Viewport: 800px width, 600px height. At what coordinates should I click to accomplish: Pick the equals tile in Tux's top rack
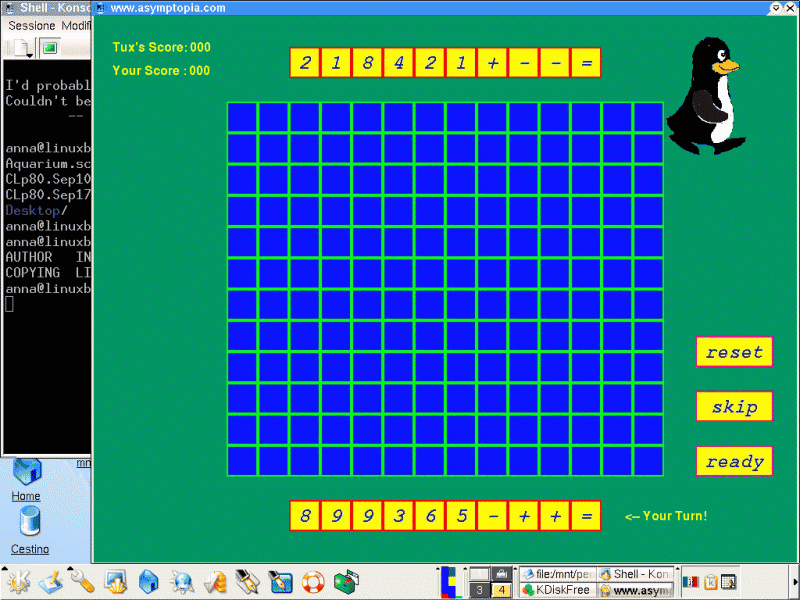pos(586,63)
